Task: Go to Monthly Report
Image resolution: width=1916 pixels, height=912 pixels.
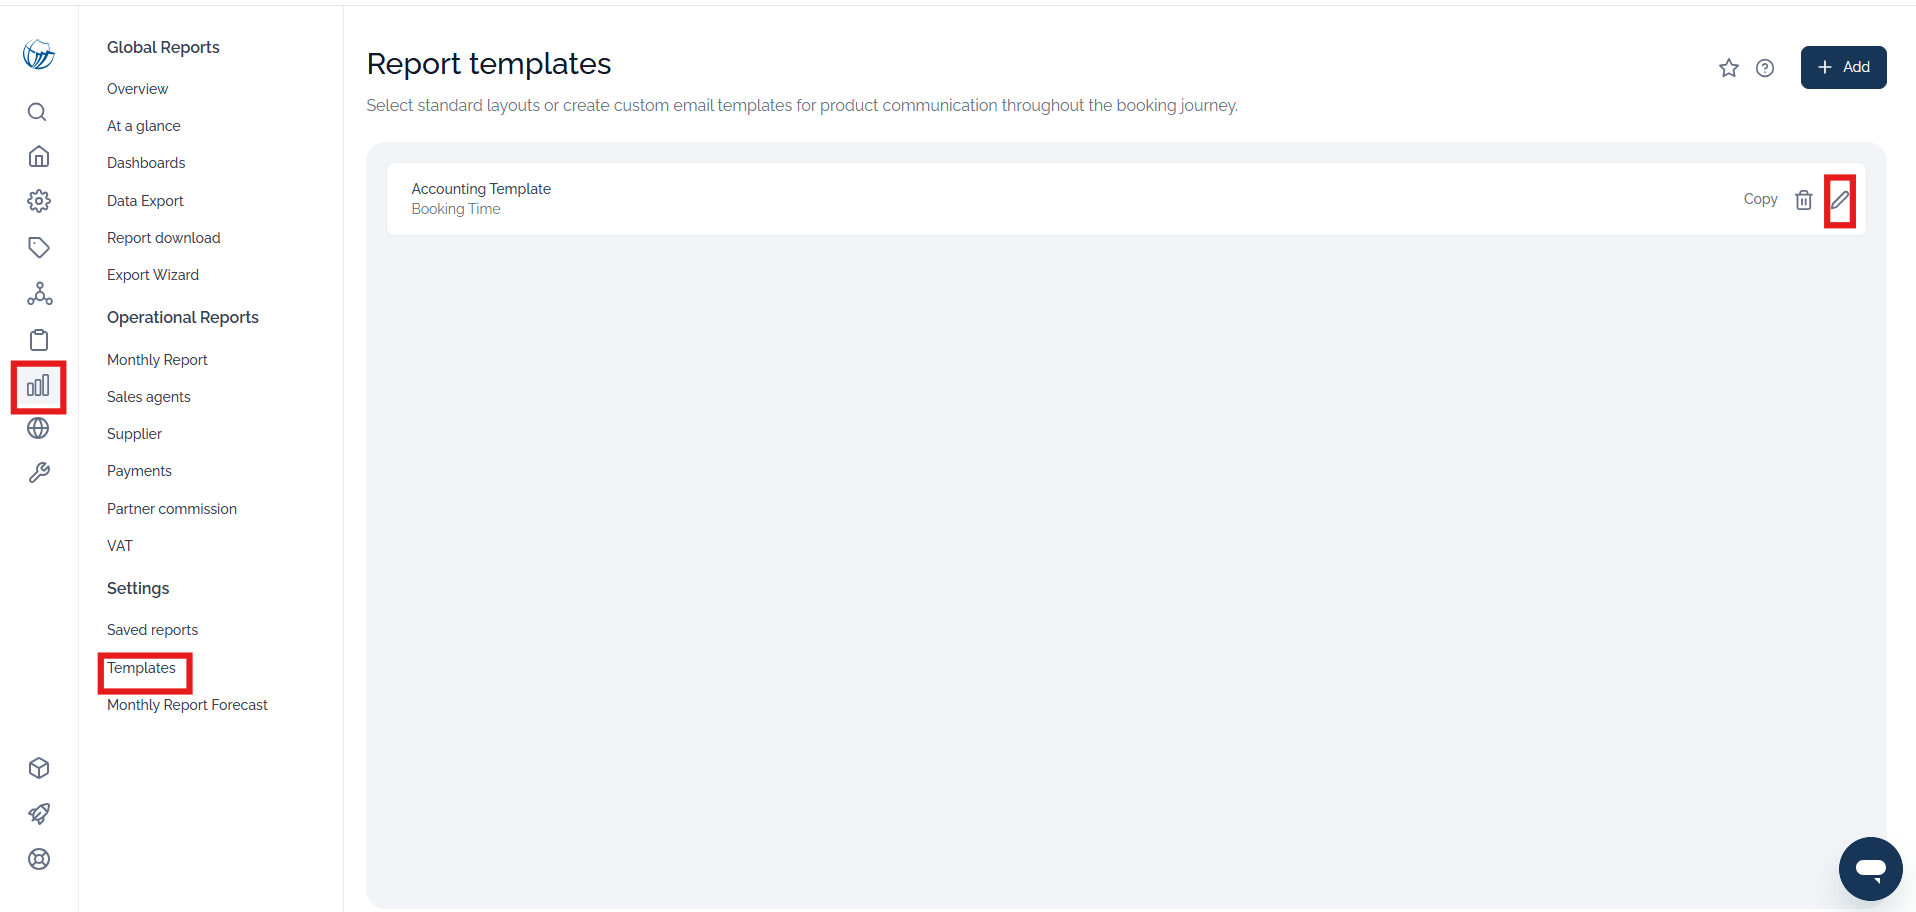Action: pyautogui.click(x=157, y=360)
